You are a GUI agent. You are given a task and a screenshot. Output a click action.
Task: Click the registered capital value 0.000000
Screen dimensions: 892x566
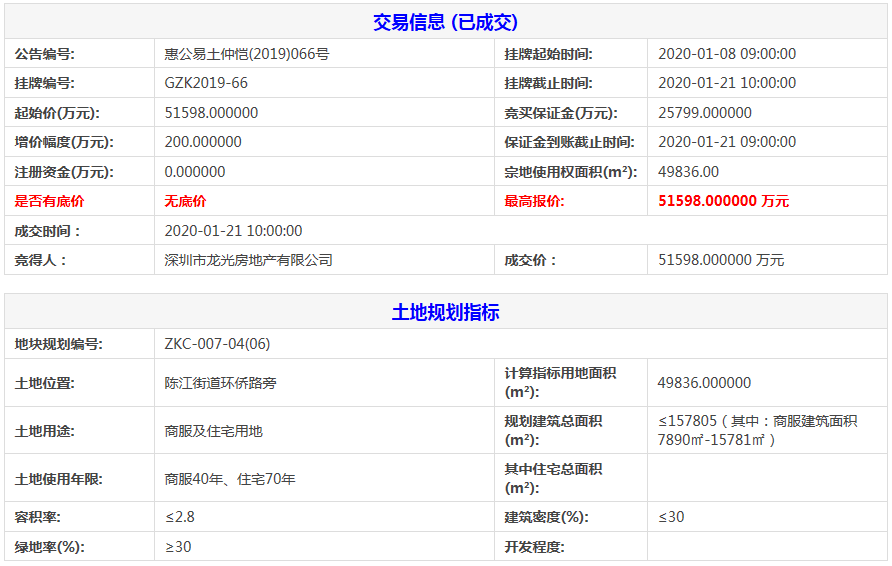click(195, 172)
